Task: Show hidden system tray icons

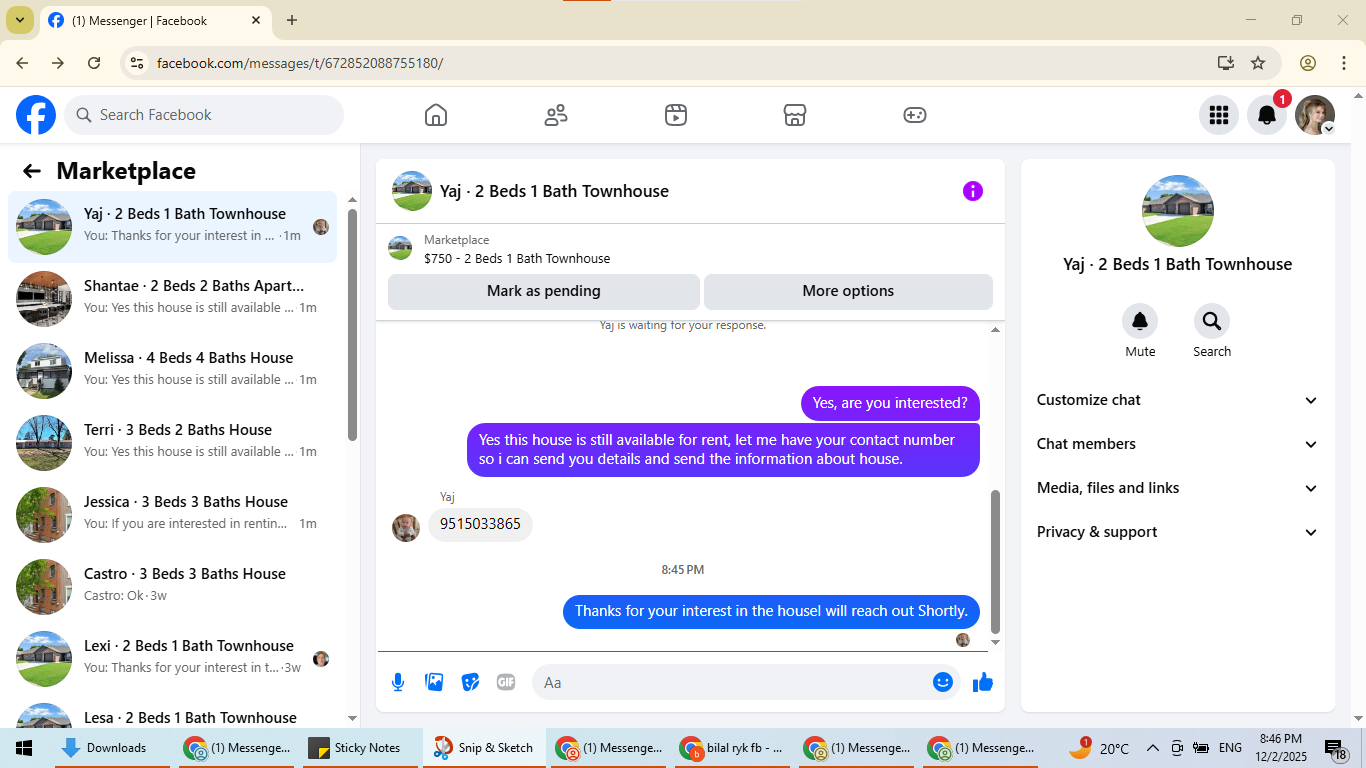Action: tap(1152, 748)
